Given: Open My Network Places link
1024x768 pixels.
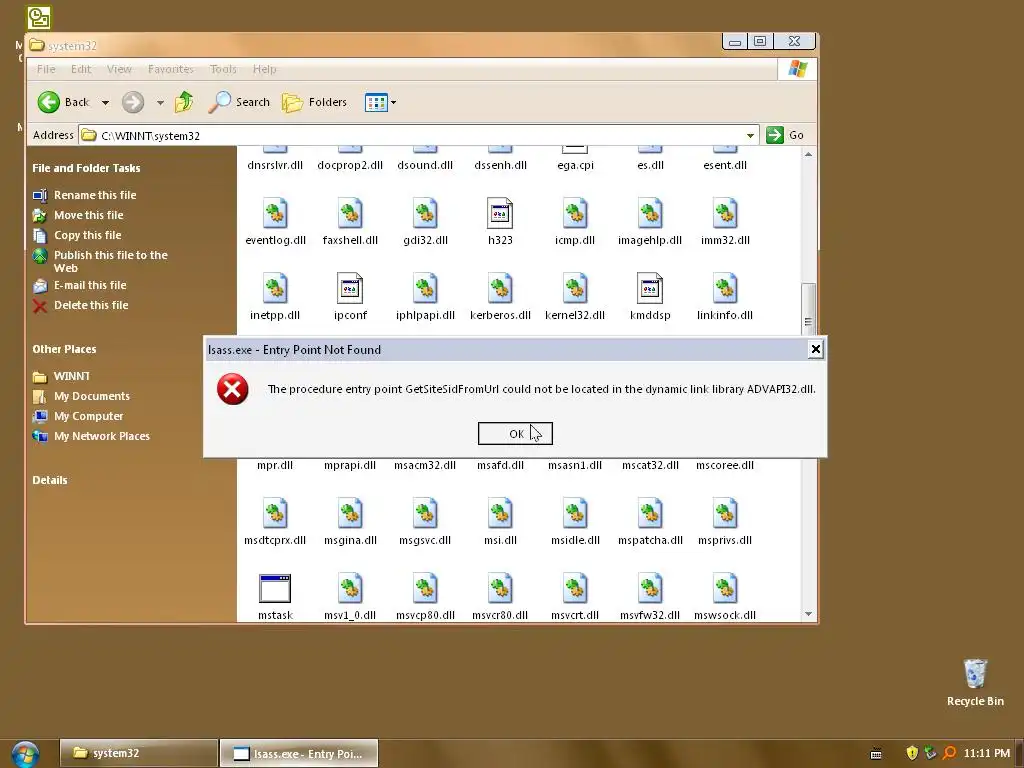Looking at the screenshot, I should click(101, 436).
